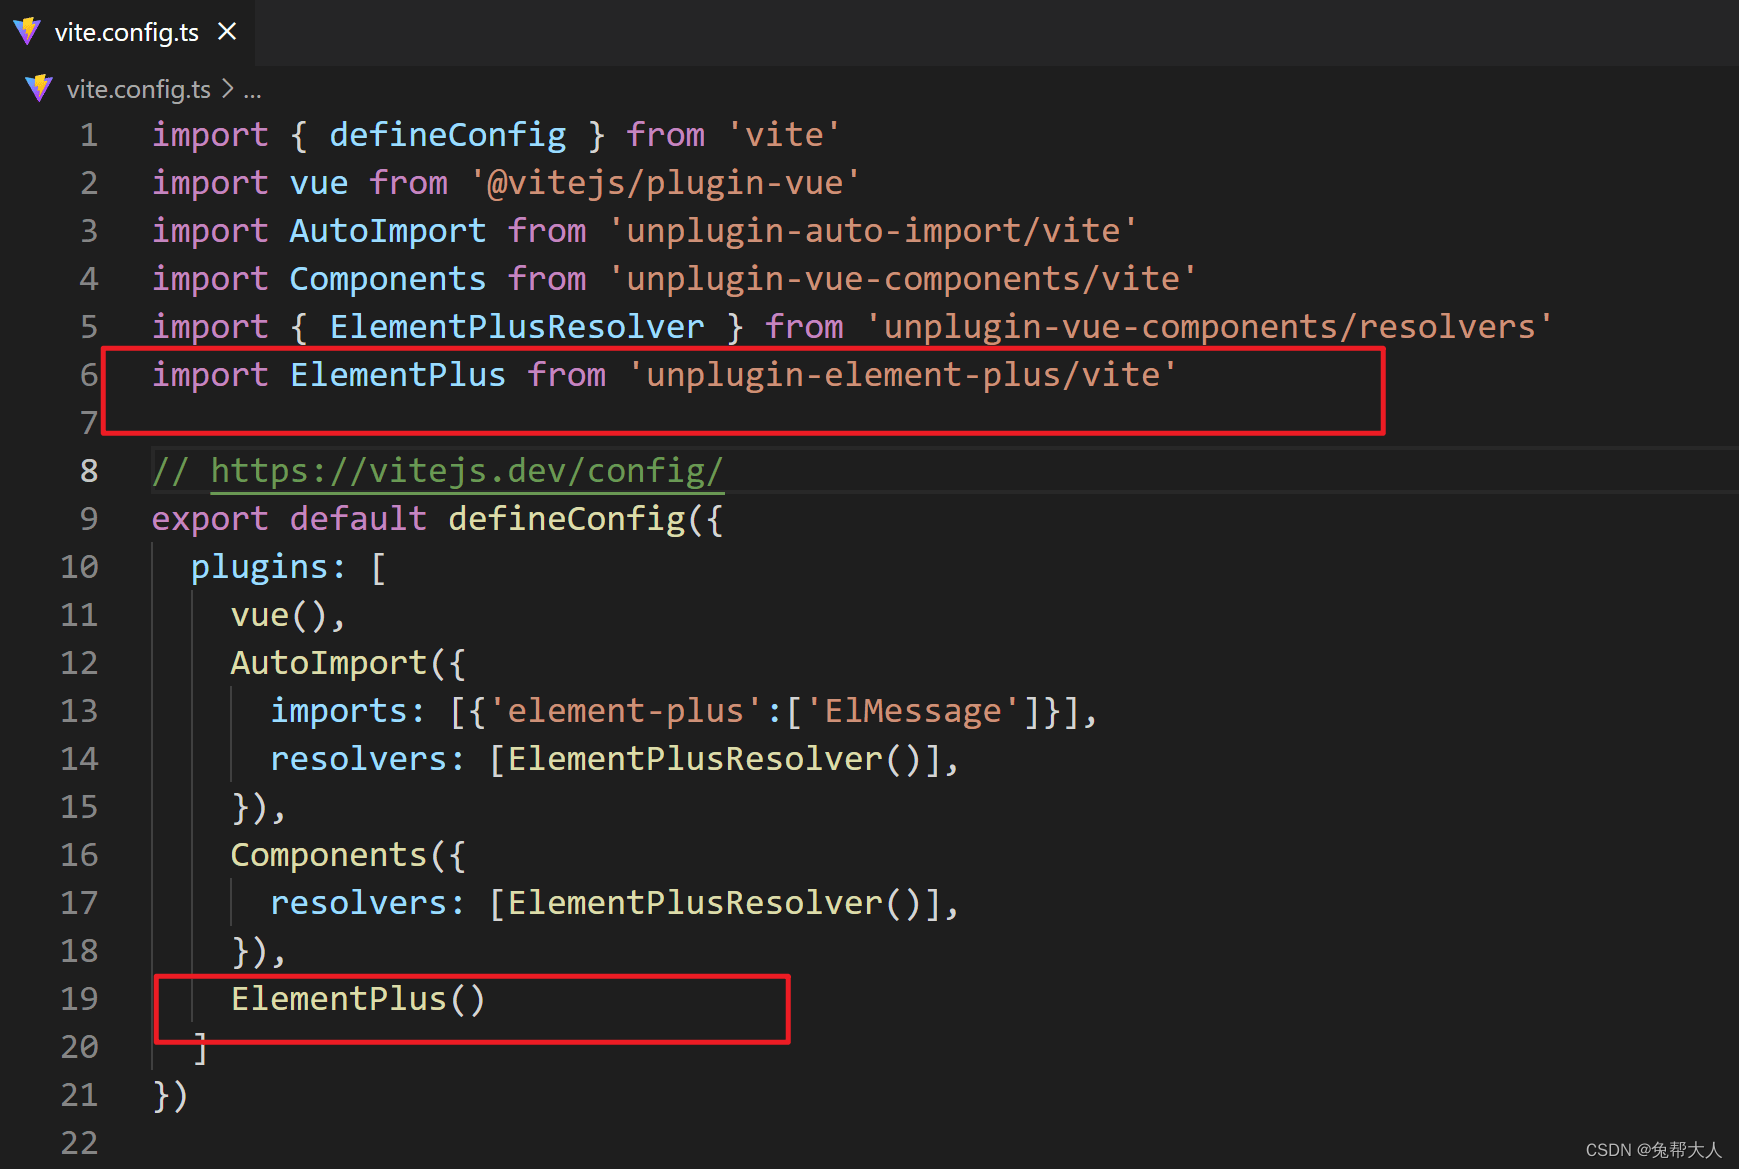Click the closing }) on line 21
This screenshot has height=1169, width=1739.
tap(170, 1095)
